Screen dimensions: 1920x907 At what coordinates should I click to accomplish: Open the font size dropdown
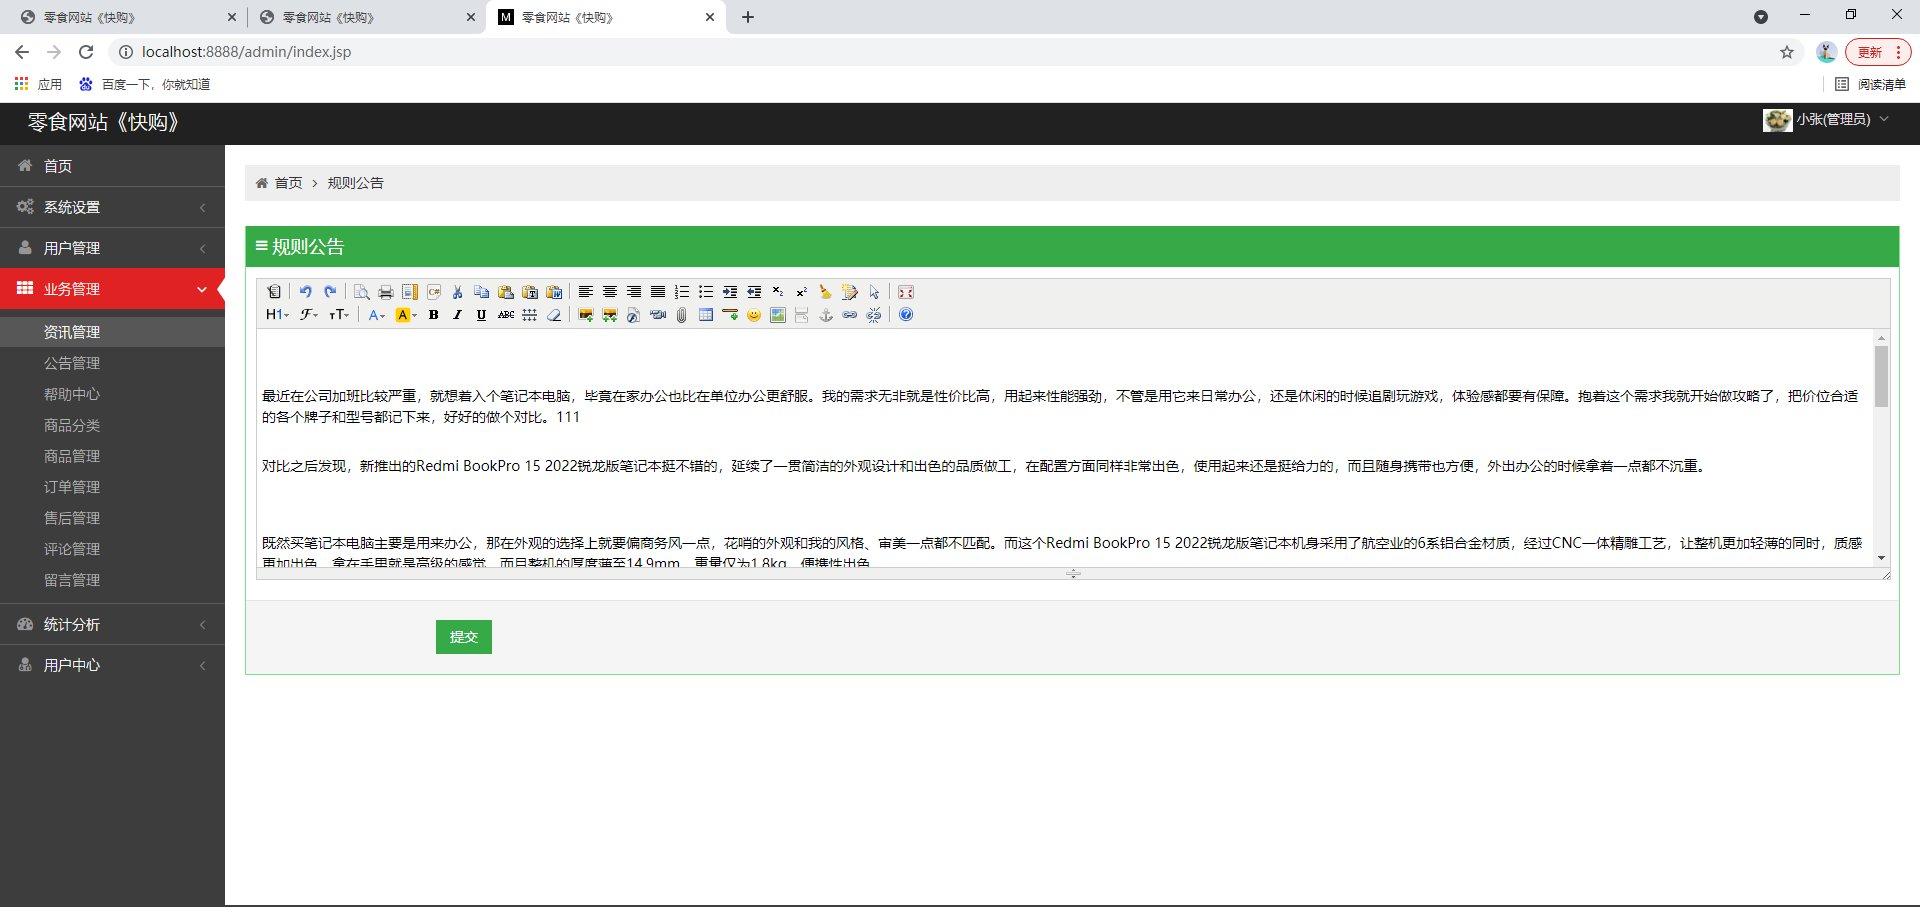340,315
